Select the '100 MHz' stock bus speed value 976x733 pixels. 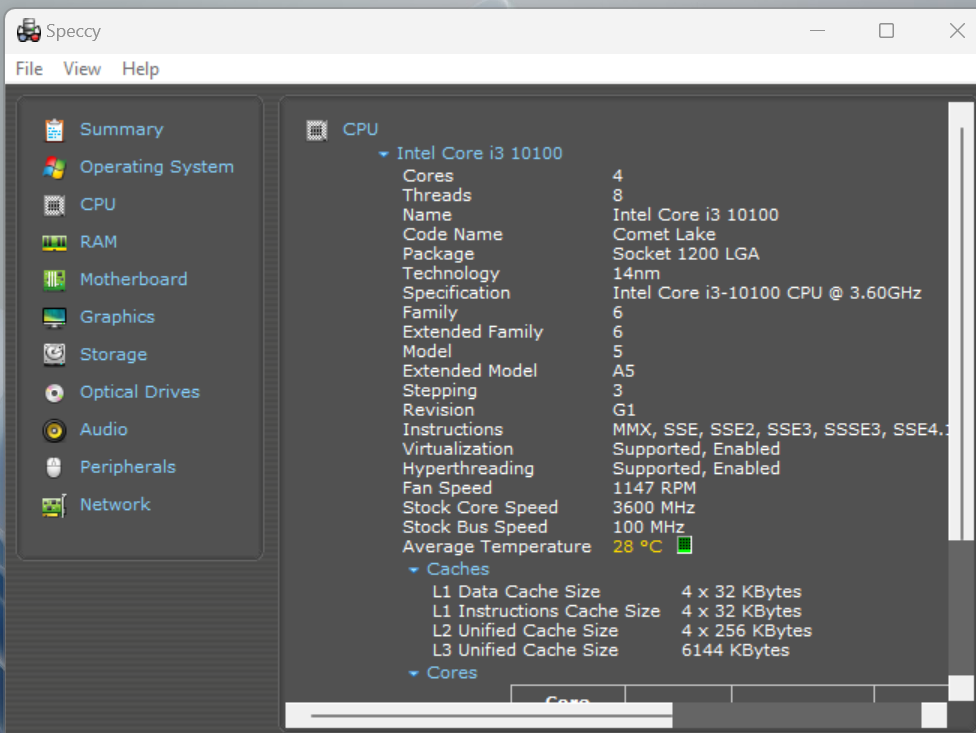649,527
